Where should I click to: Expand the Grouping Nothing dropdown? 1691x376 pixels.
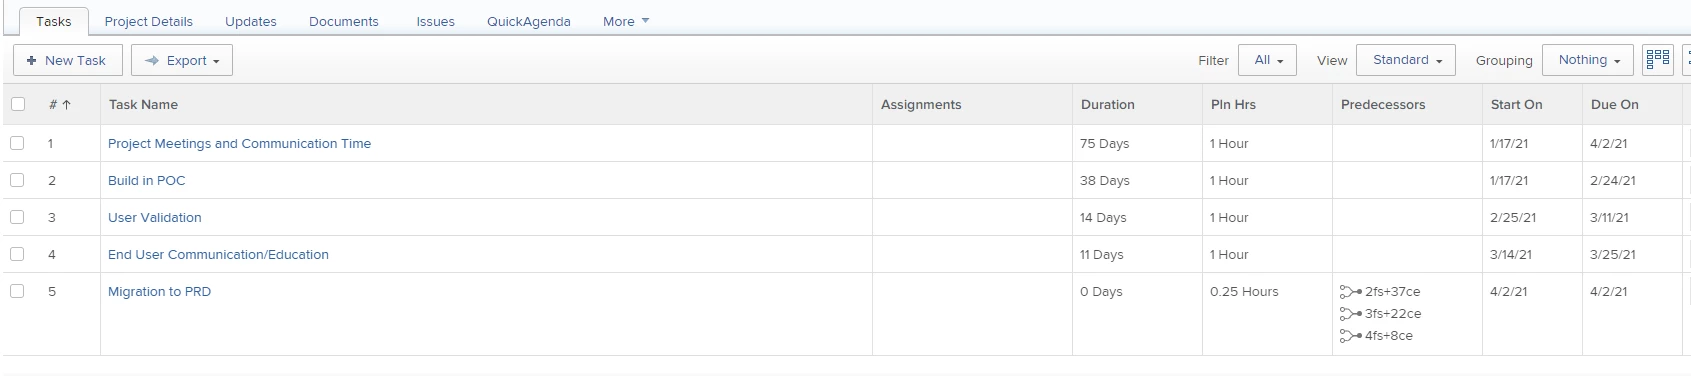(x=1588, y=60)
